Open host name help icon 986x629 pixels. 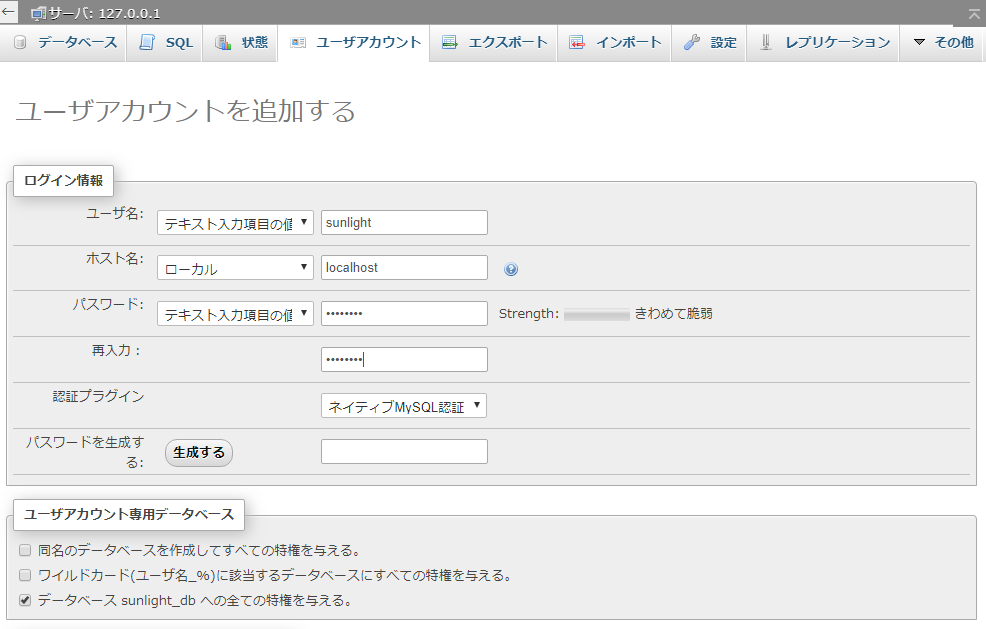pos(511,269)
